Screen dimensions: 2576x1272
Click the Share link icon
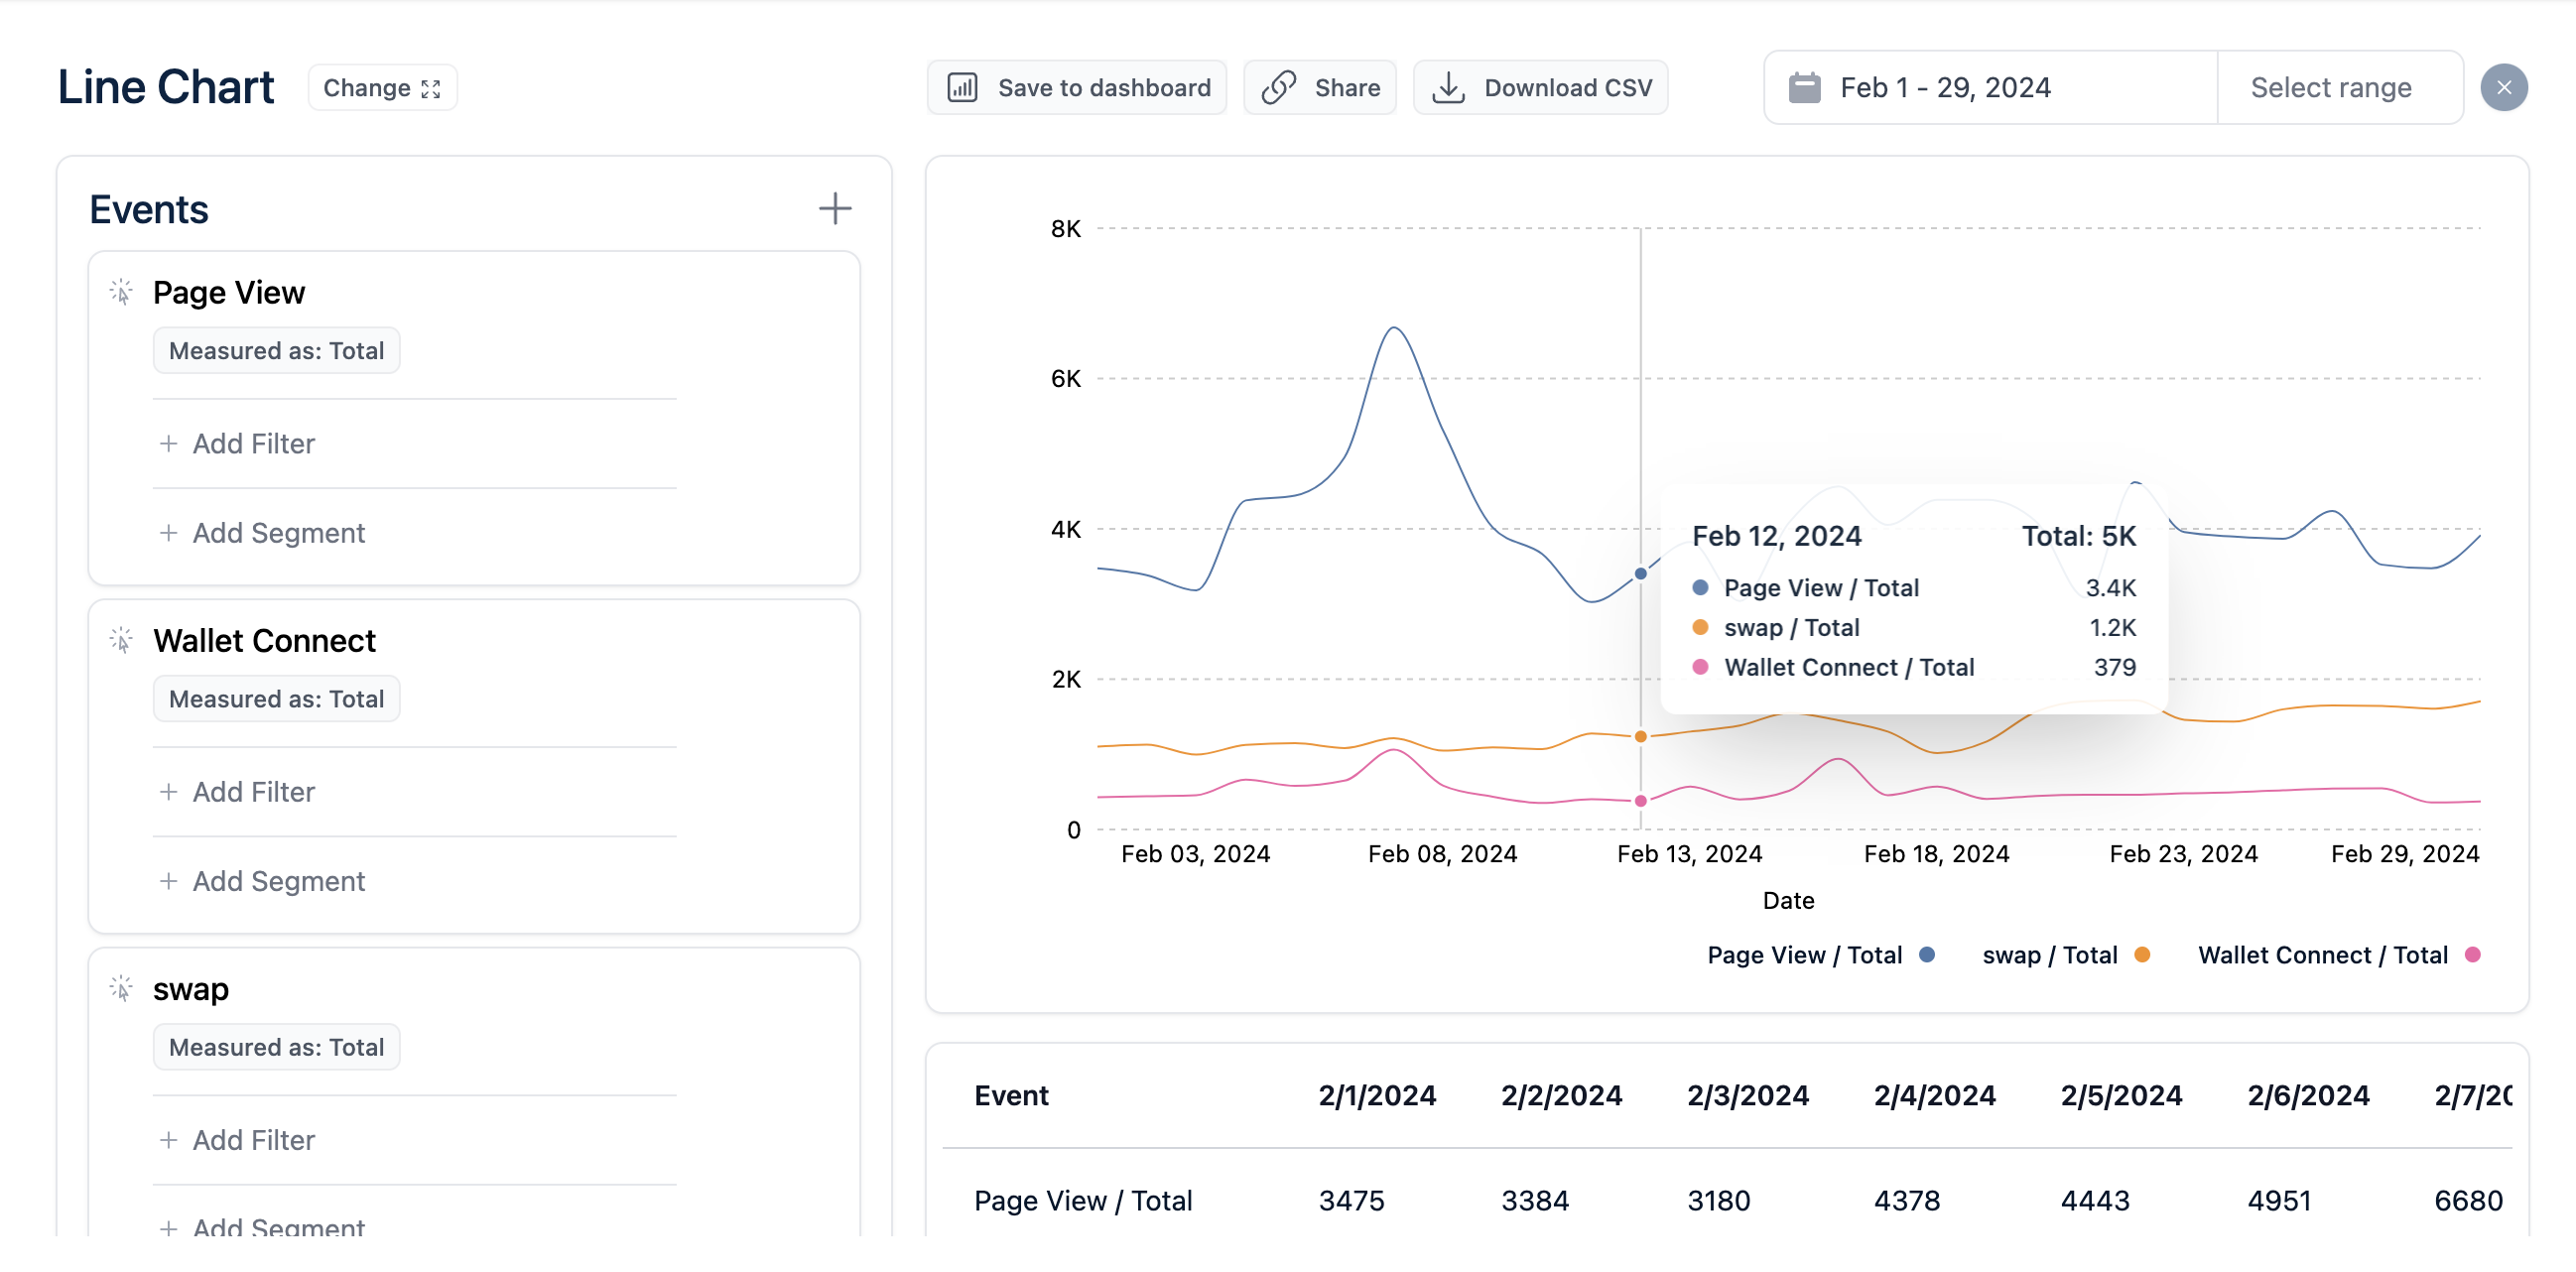[1278, 88]
